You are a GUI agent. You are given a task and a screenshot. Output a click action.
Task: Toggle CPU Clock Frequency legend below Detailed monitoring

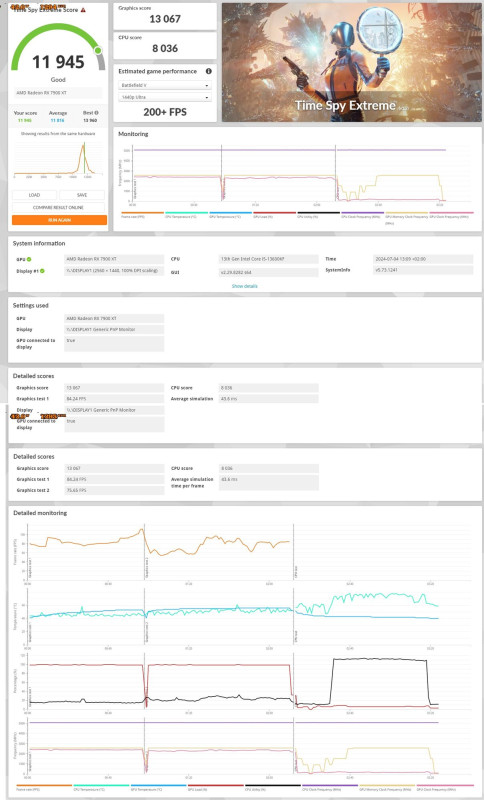point(329,787)
